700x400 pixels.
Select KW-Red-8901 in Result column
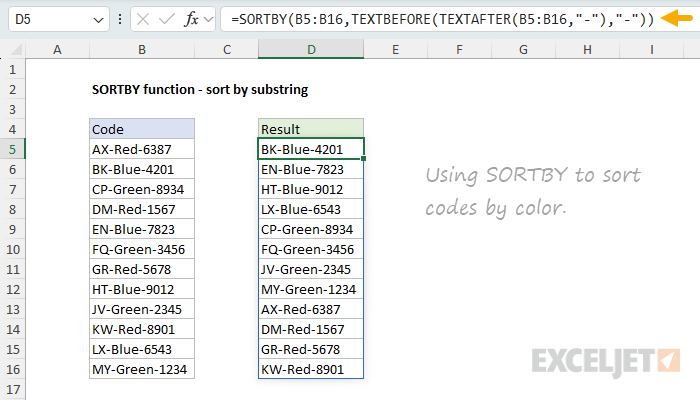tap(311, 369)
